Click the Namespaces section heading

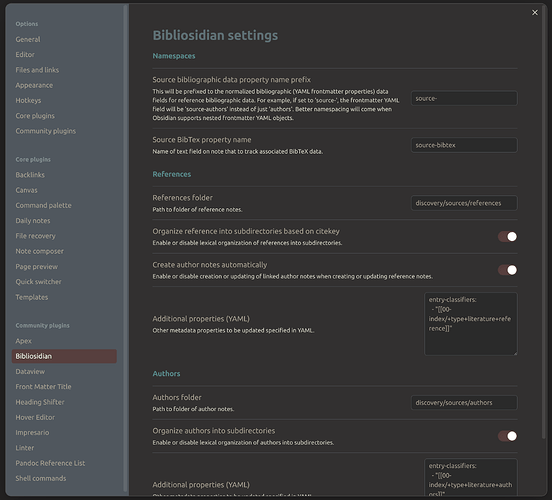point(174,56)
